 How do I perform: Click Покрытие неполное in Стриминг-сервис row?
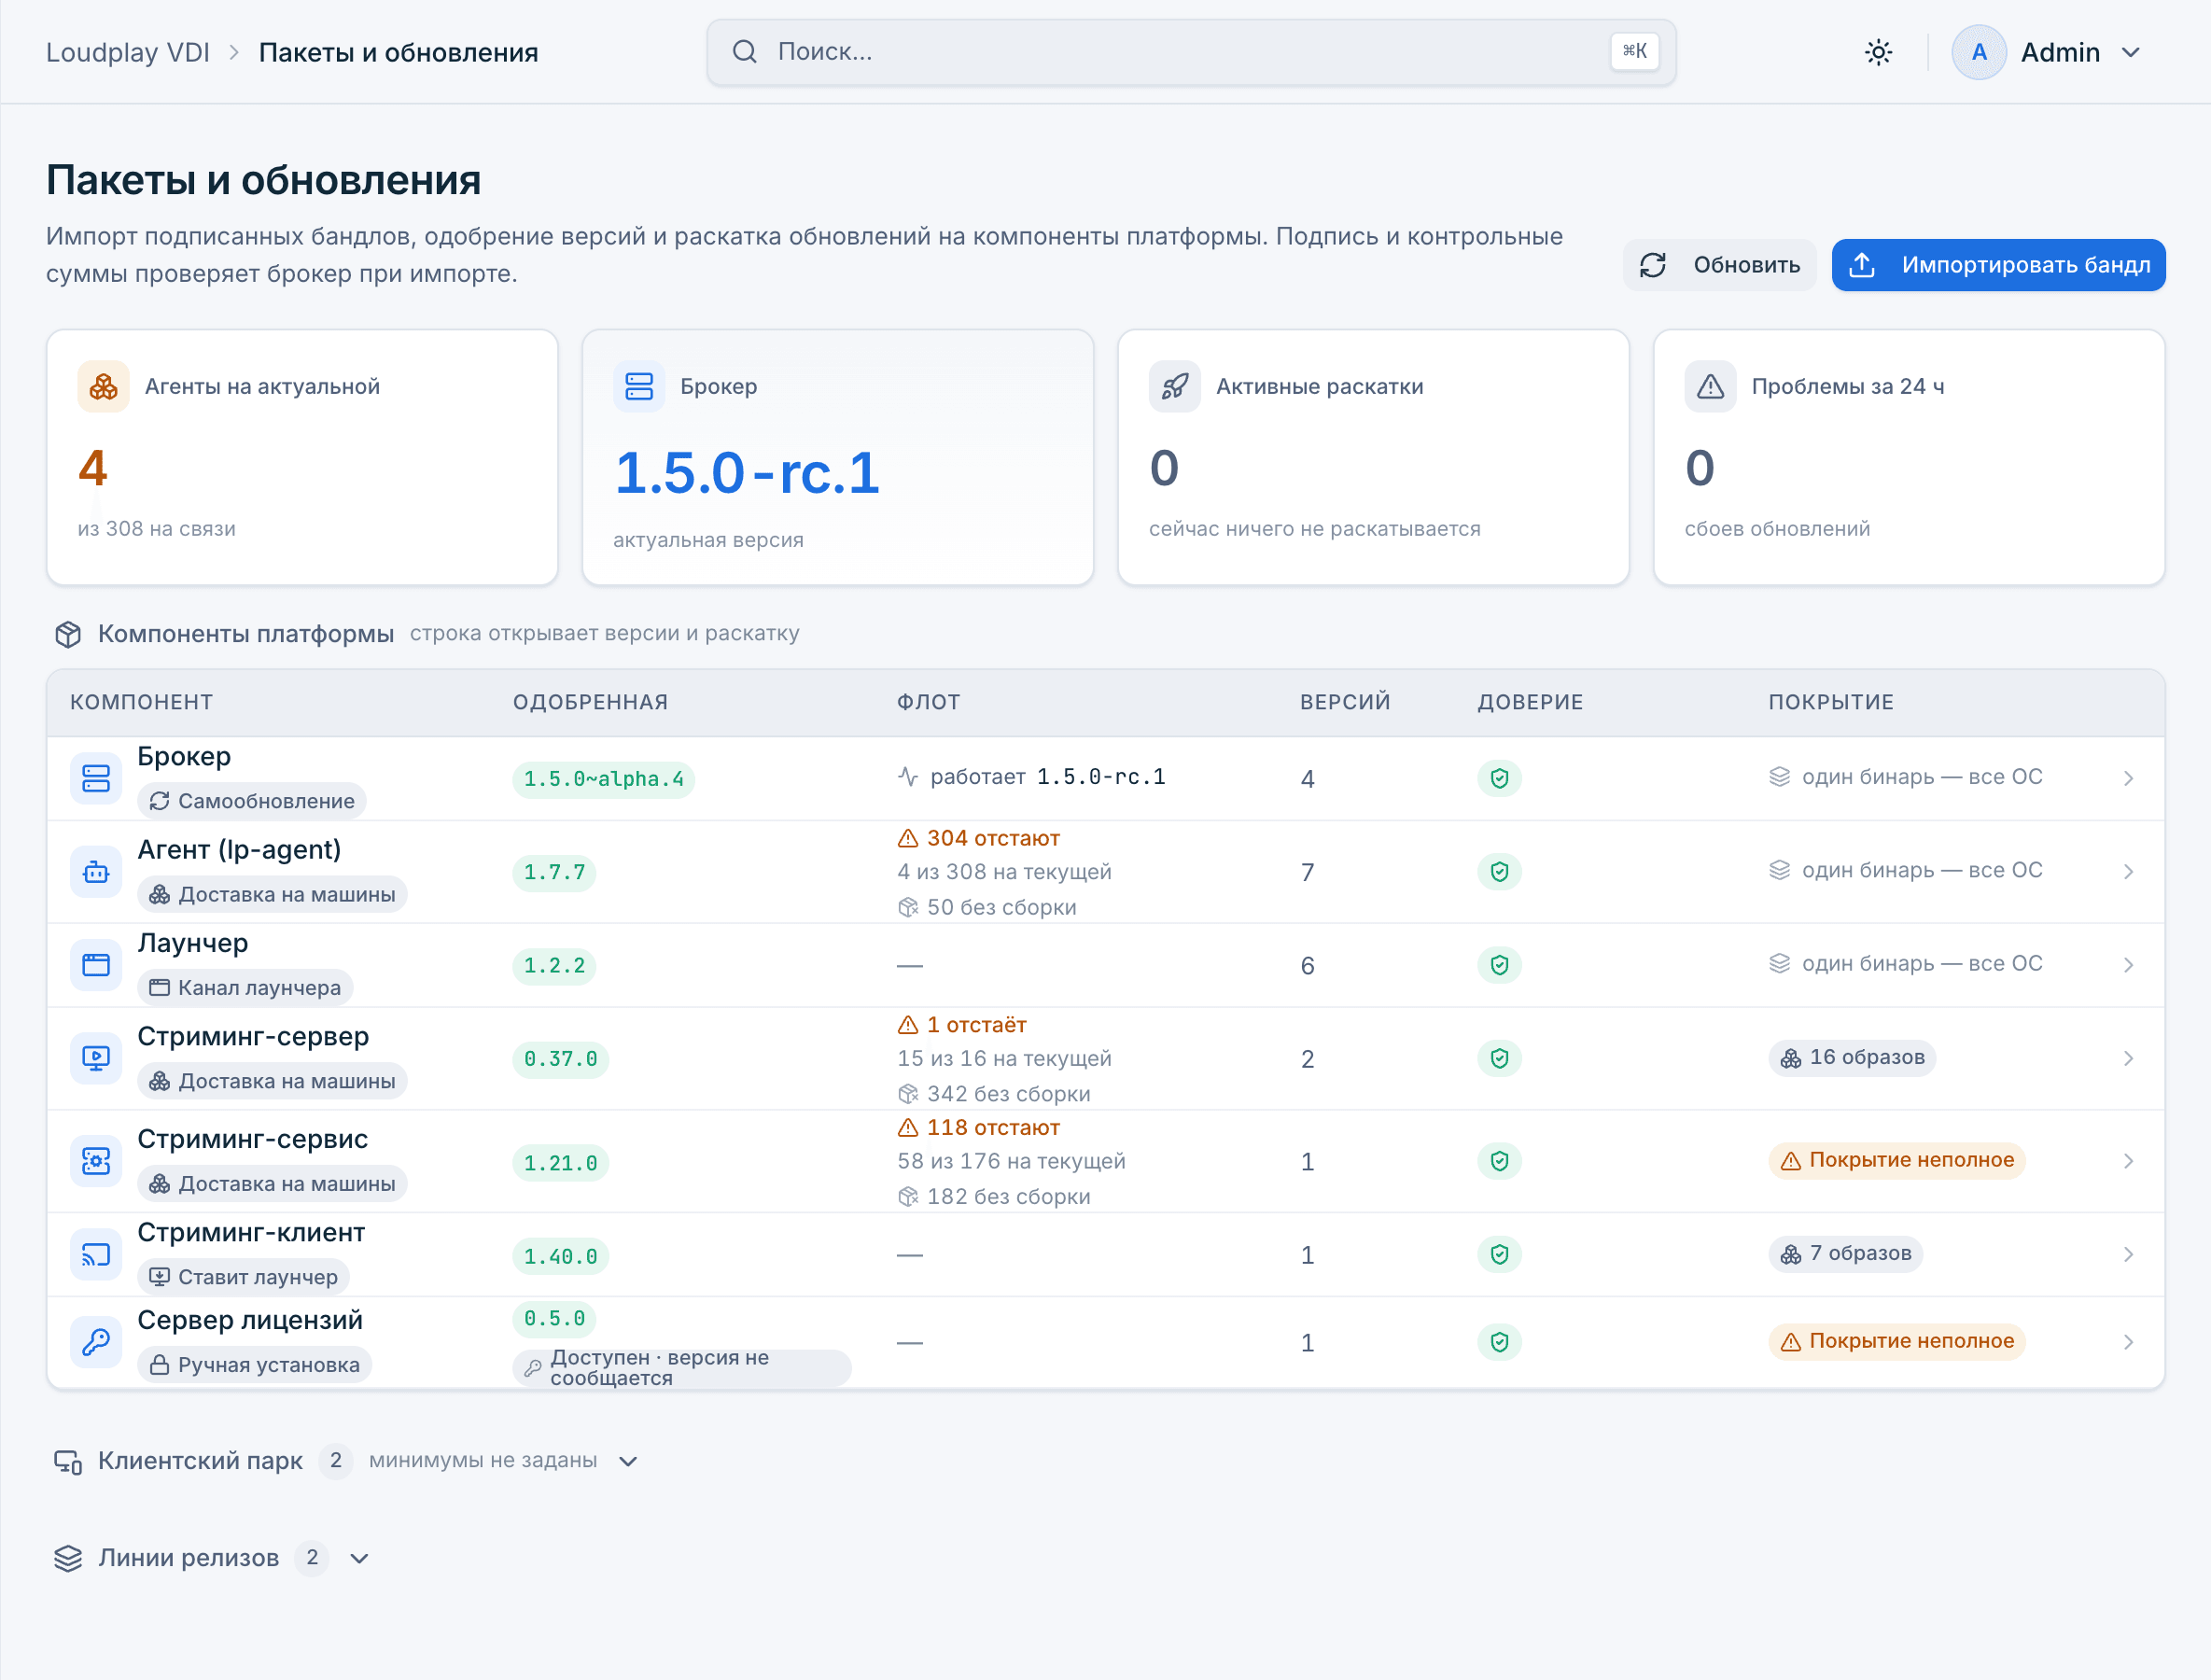tap(1897, 1160)
